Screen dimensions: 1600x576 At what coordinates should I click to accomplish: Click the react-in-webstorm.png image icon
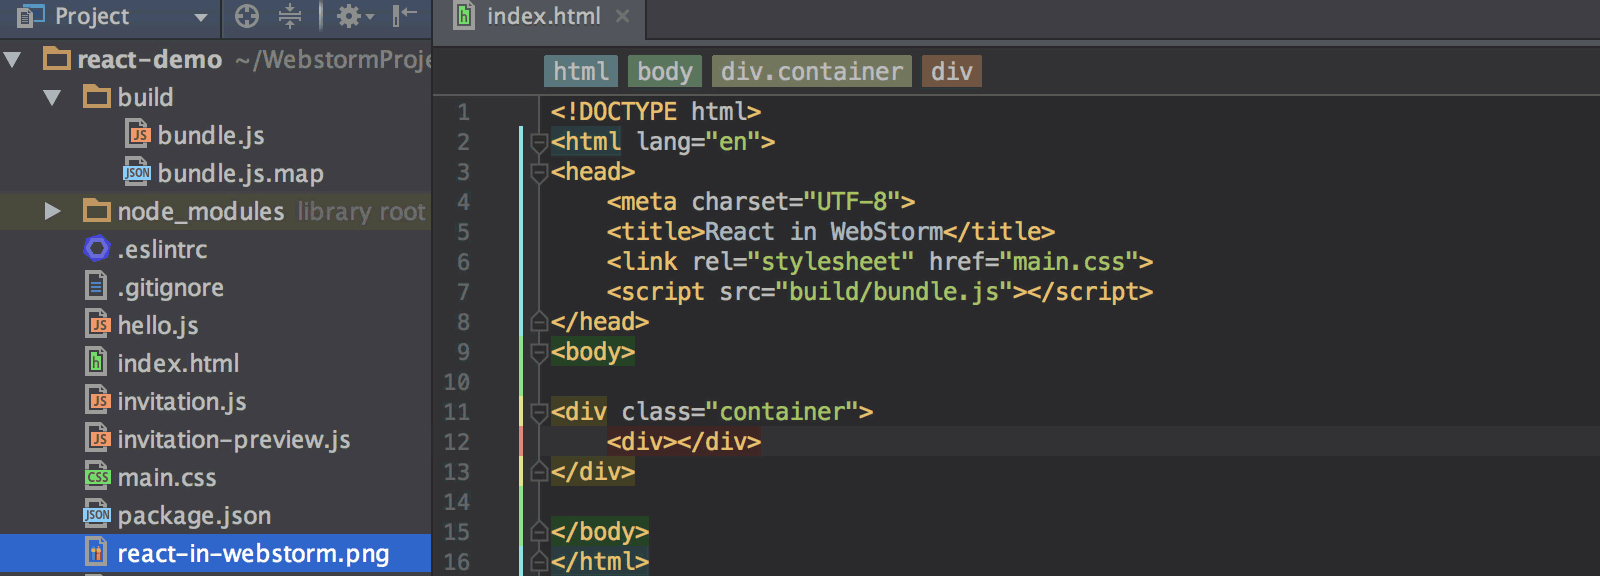click(x=96, y=552)
